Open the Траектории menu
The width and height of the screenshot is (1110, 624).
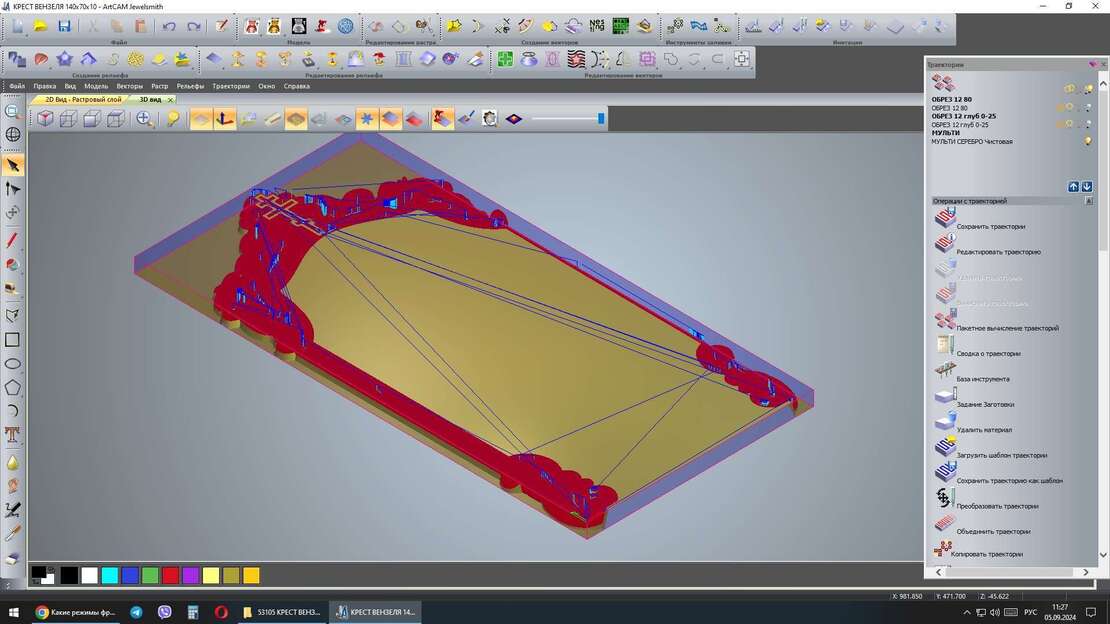tap(230, 86)
